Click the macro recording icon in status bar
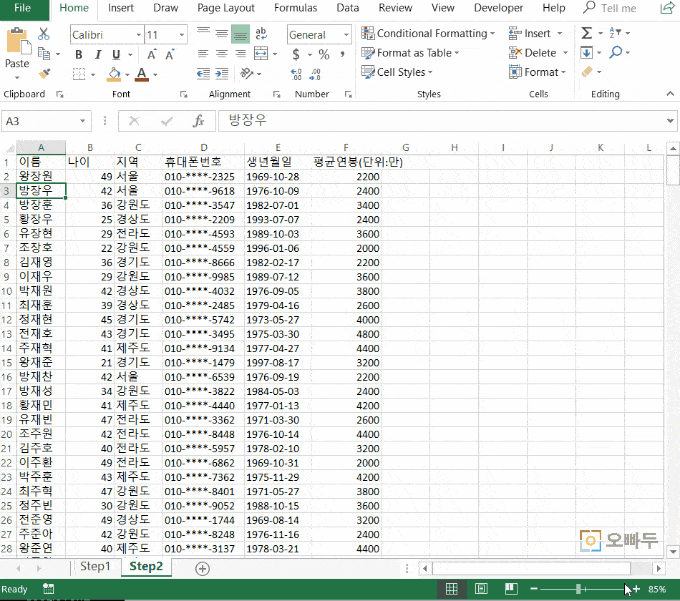The height and width of the screenshot is (601, 680). [49, 589]
